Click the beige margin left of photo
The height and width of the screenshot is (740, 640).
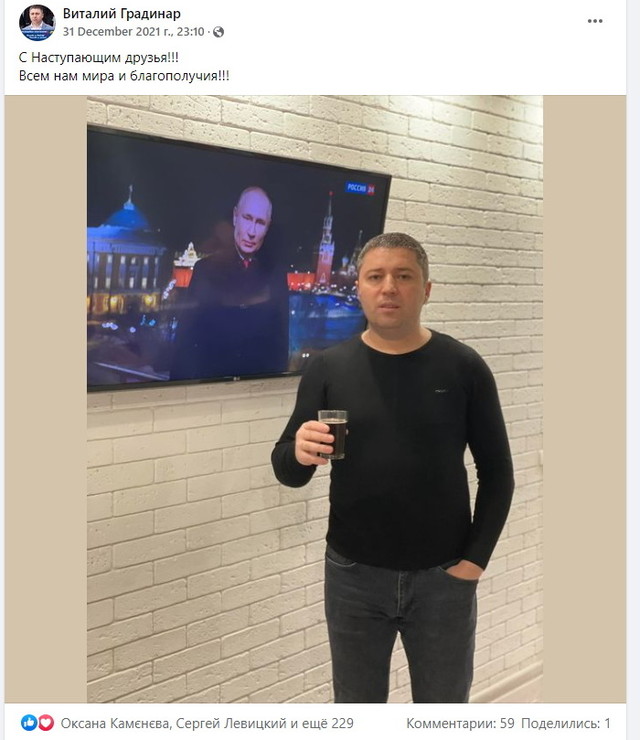(46, 399)
